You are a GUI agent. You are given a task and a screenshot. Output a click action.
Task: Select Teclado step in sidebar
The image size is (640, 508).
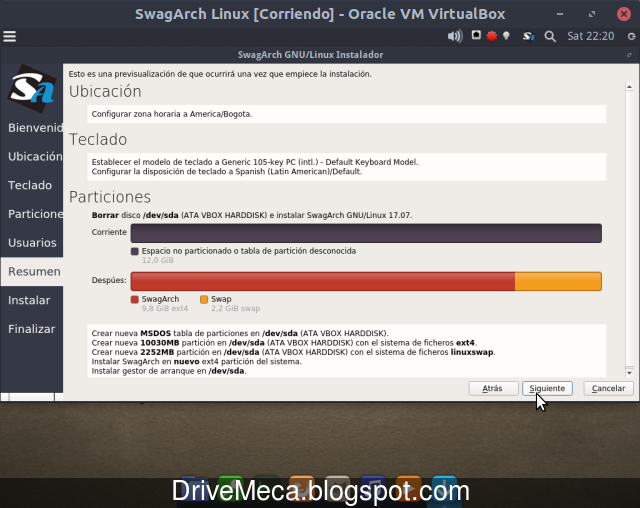30,185
